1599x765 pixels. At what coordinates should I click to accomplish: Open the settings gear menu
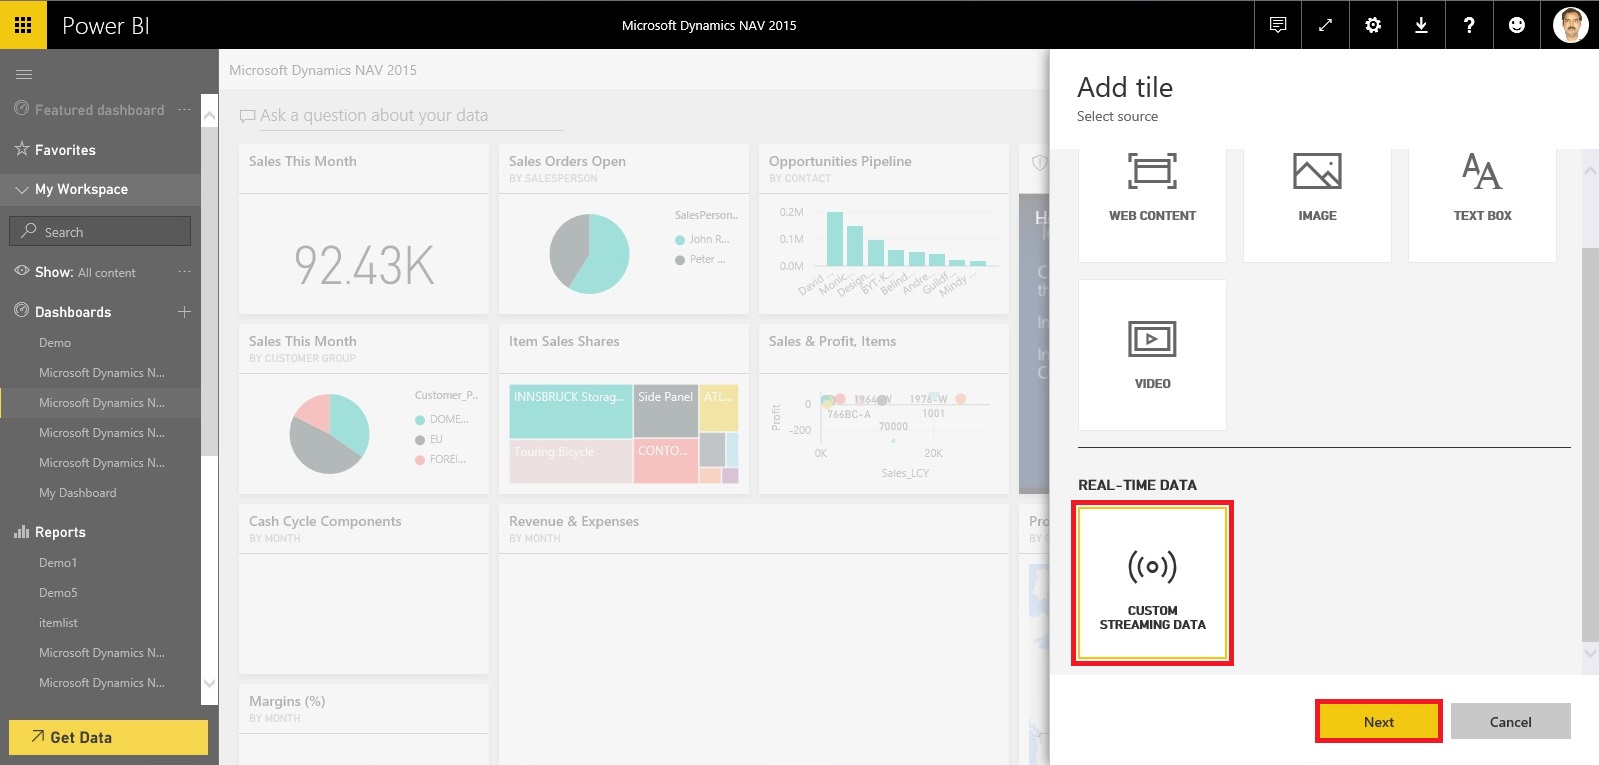pyautogui.click(x=1373, y=25)
